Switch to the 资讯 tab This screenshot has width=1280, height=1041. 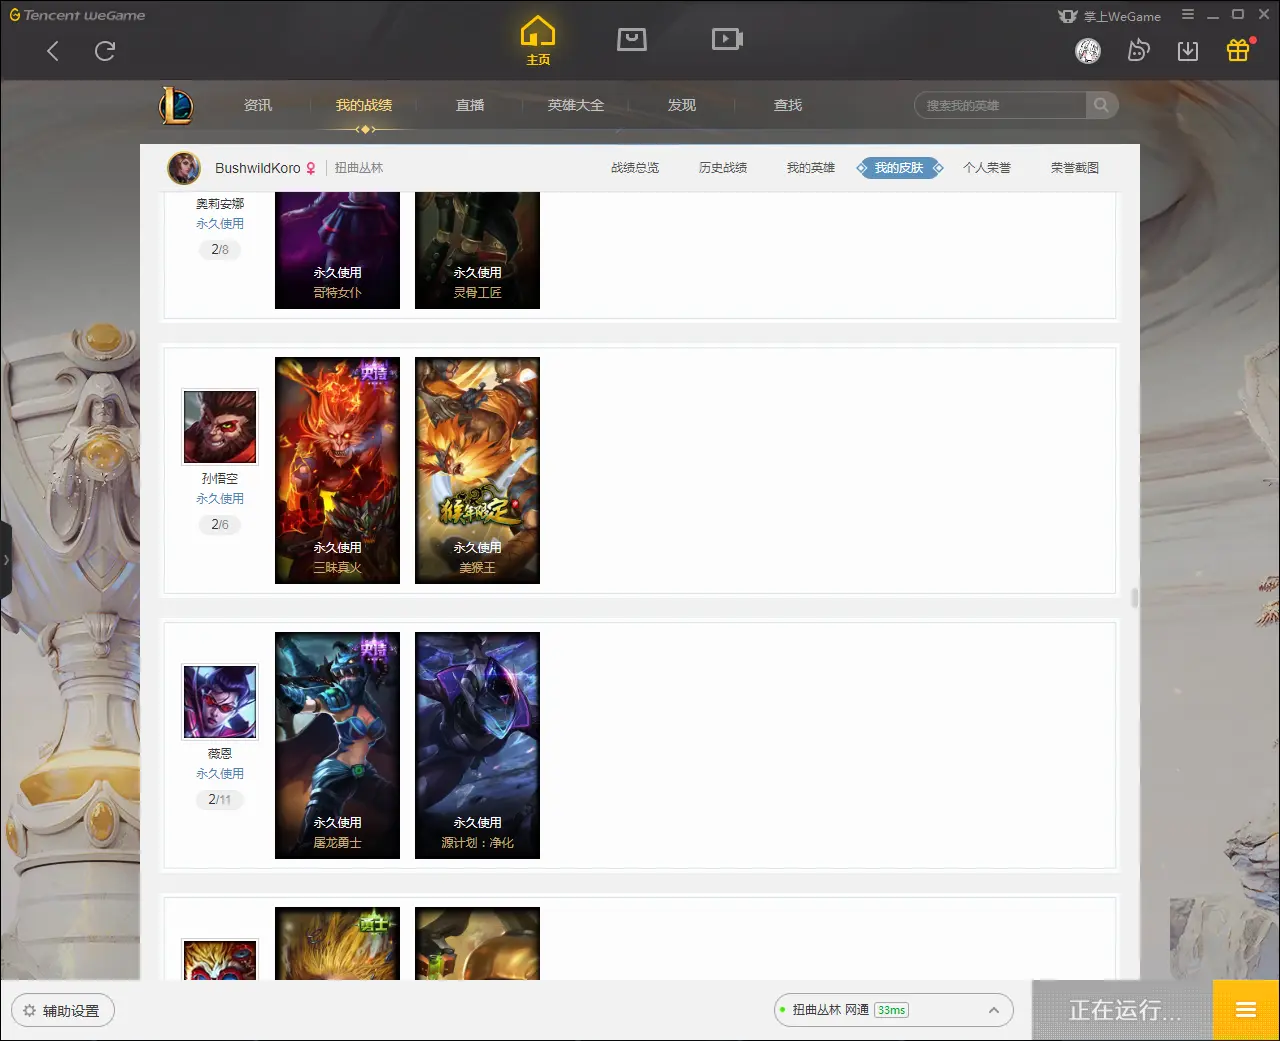[x=258, y=105]
